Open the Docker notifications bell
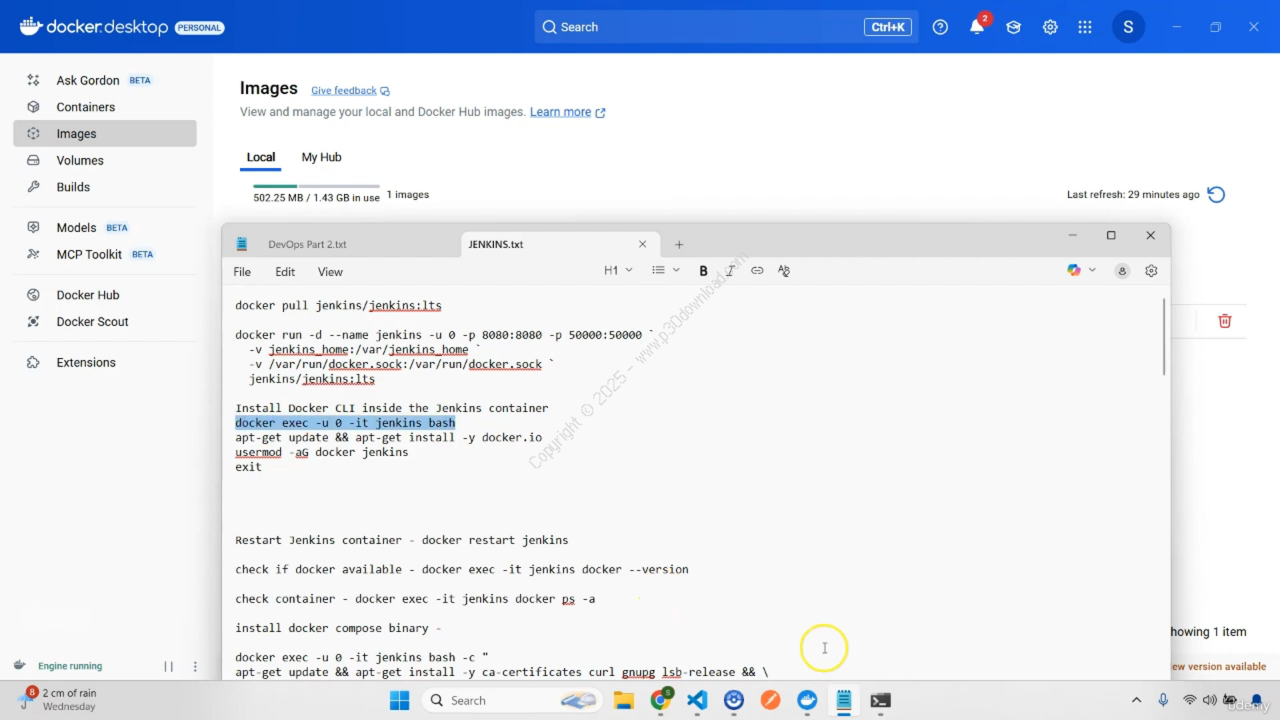1280x720 pixels. point(977,27)
